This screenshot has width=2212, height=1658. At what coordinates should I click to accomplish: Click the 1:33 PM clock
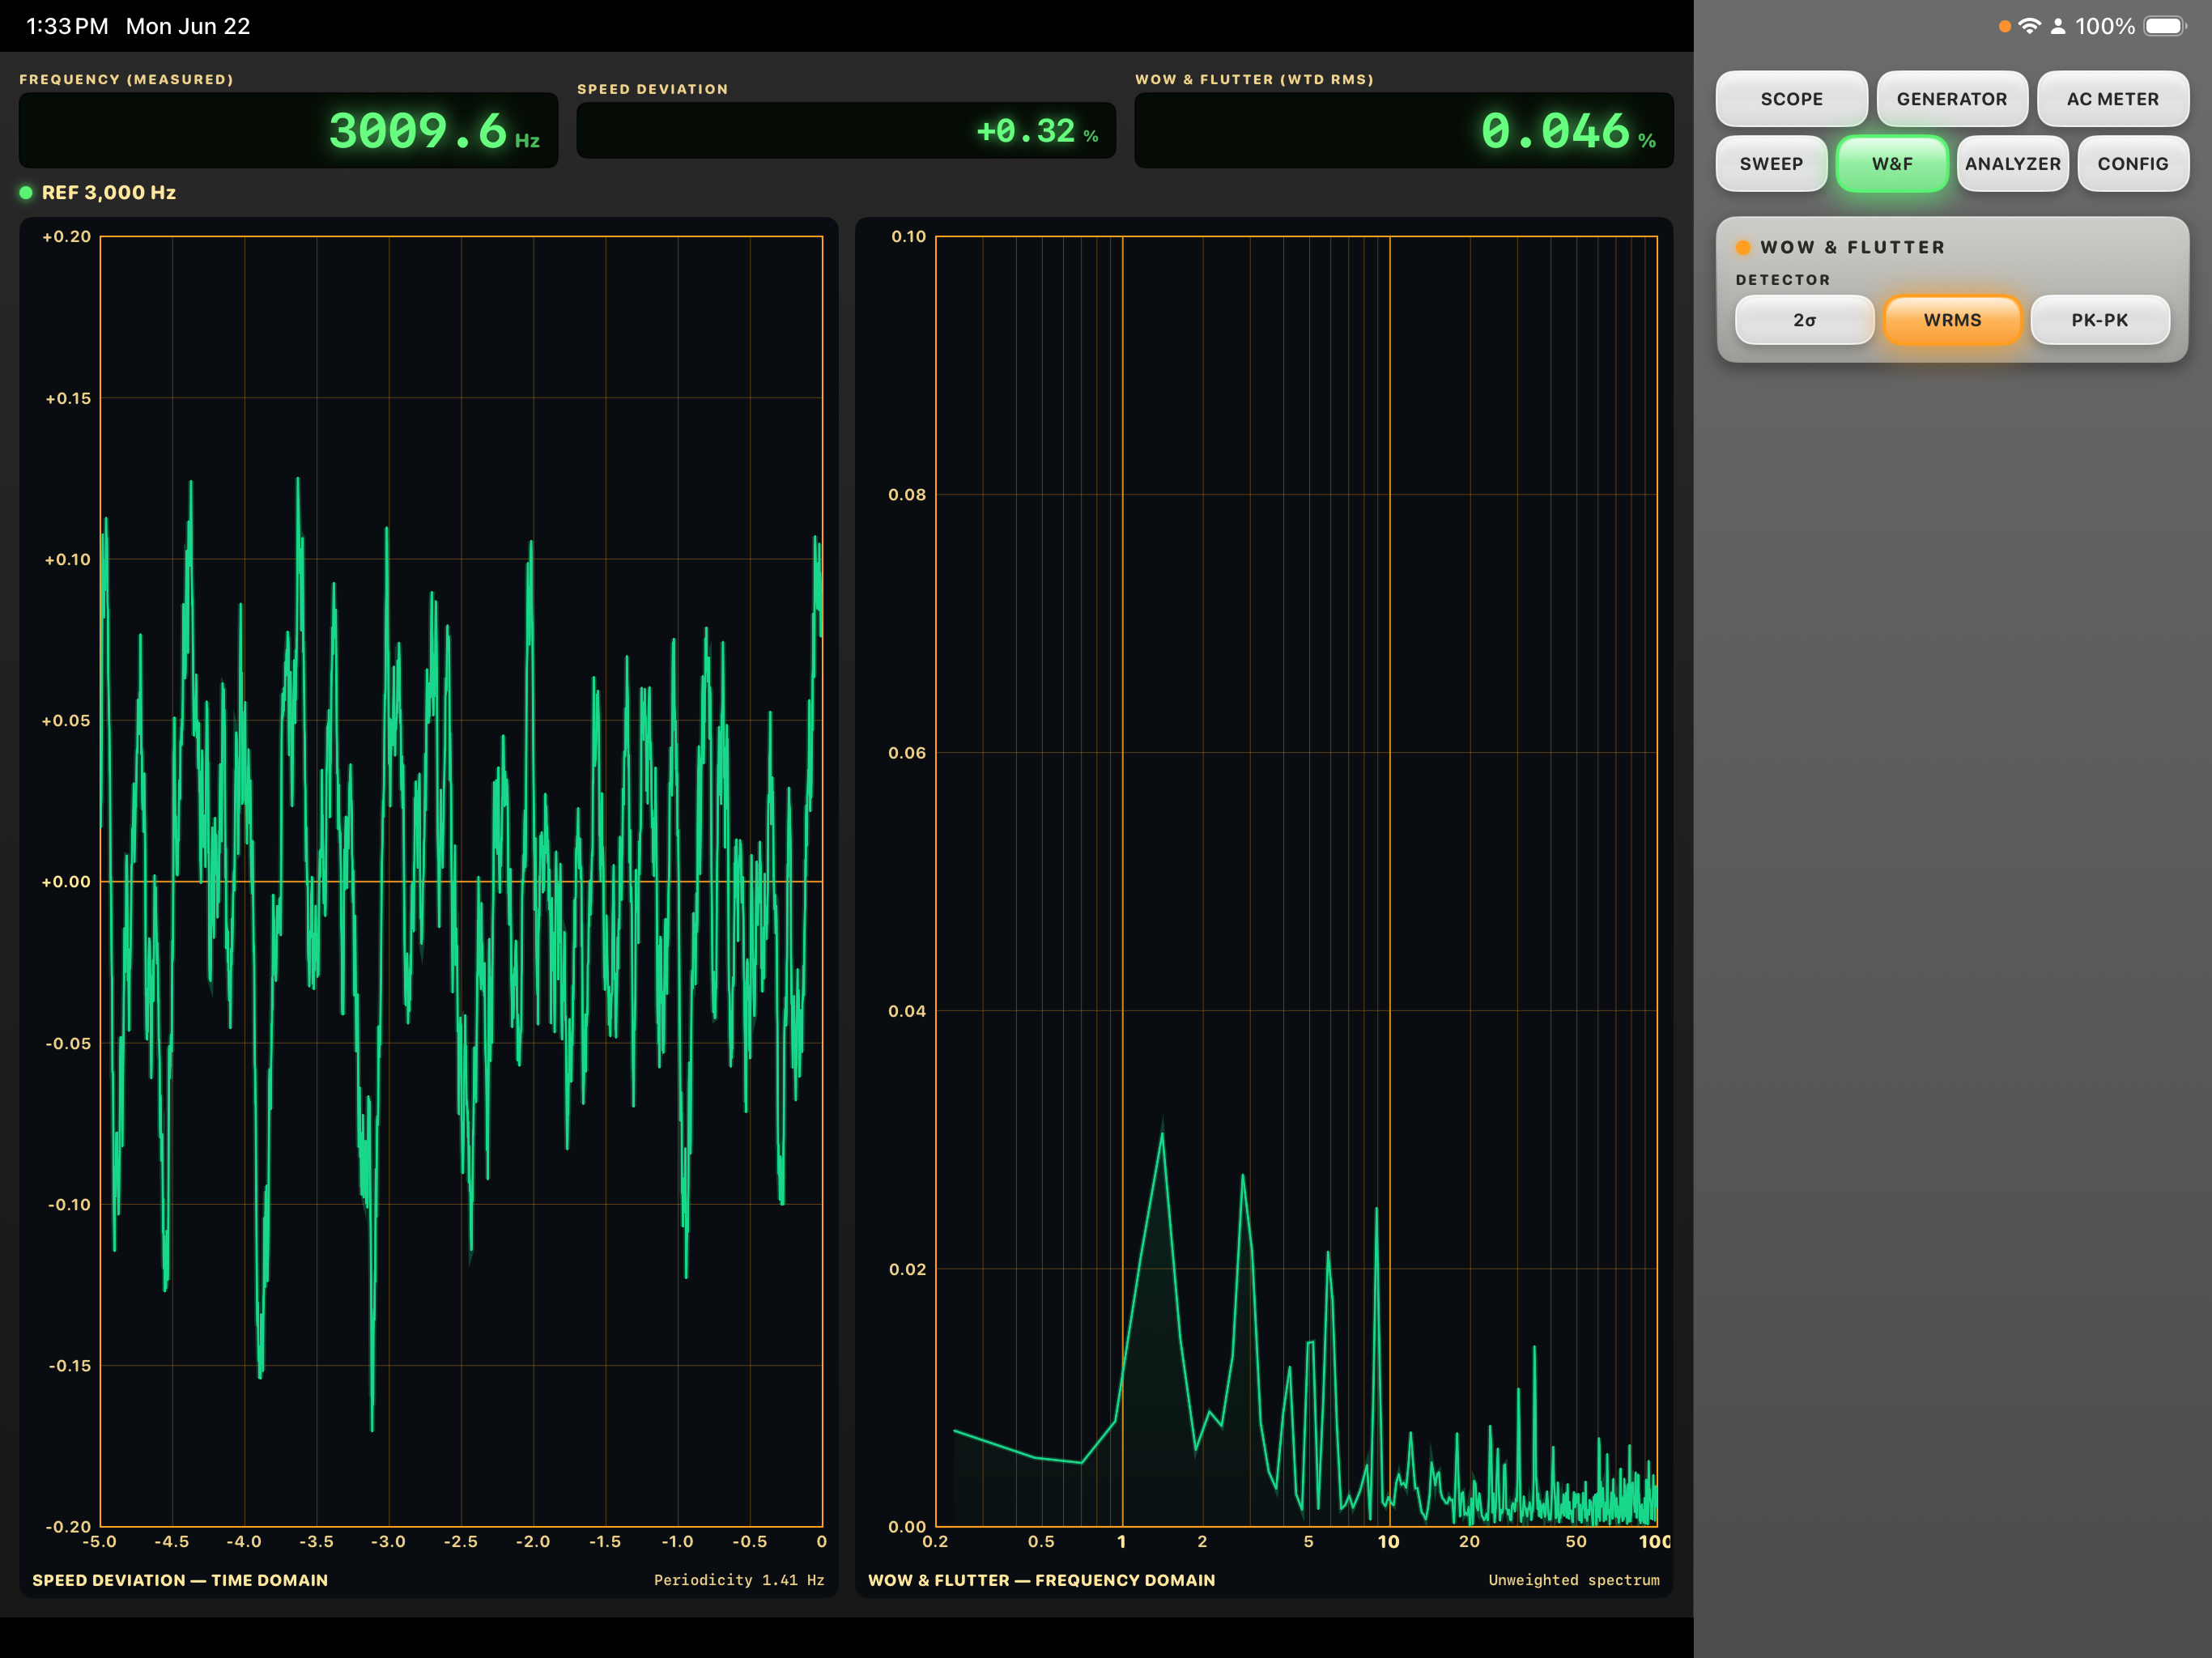pos(66,27)
